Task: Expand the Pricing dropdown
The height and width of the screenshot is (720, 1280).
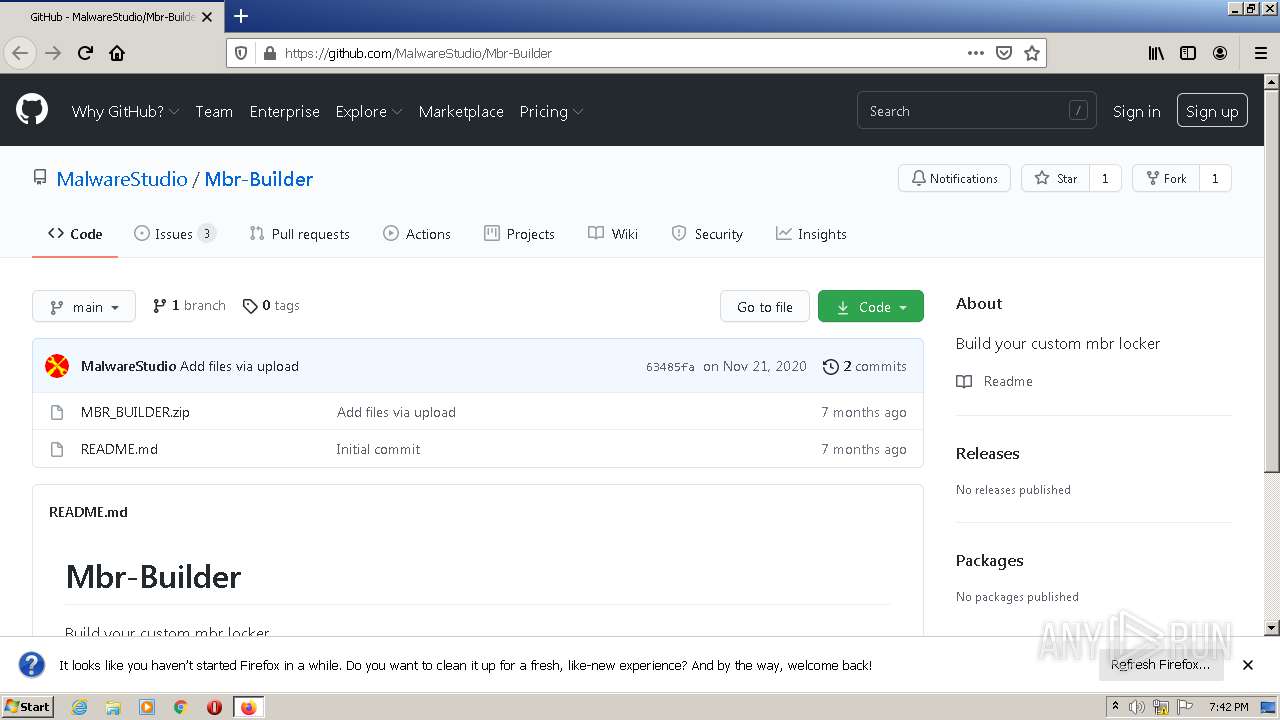Action: (x=551, y=111)
